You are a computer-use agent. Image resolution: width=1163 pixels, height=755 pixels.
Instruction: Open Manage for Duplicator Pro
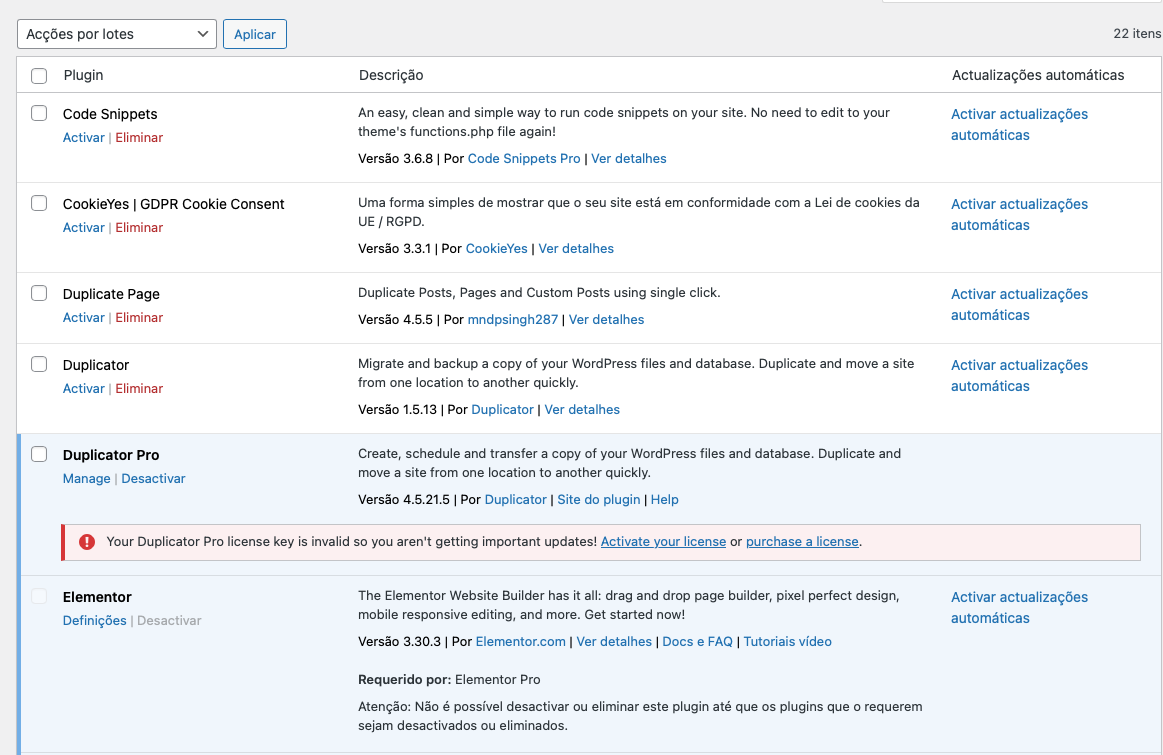87,478
